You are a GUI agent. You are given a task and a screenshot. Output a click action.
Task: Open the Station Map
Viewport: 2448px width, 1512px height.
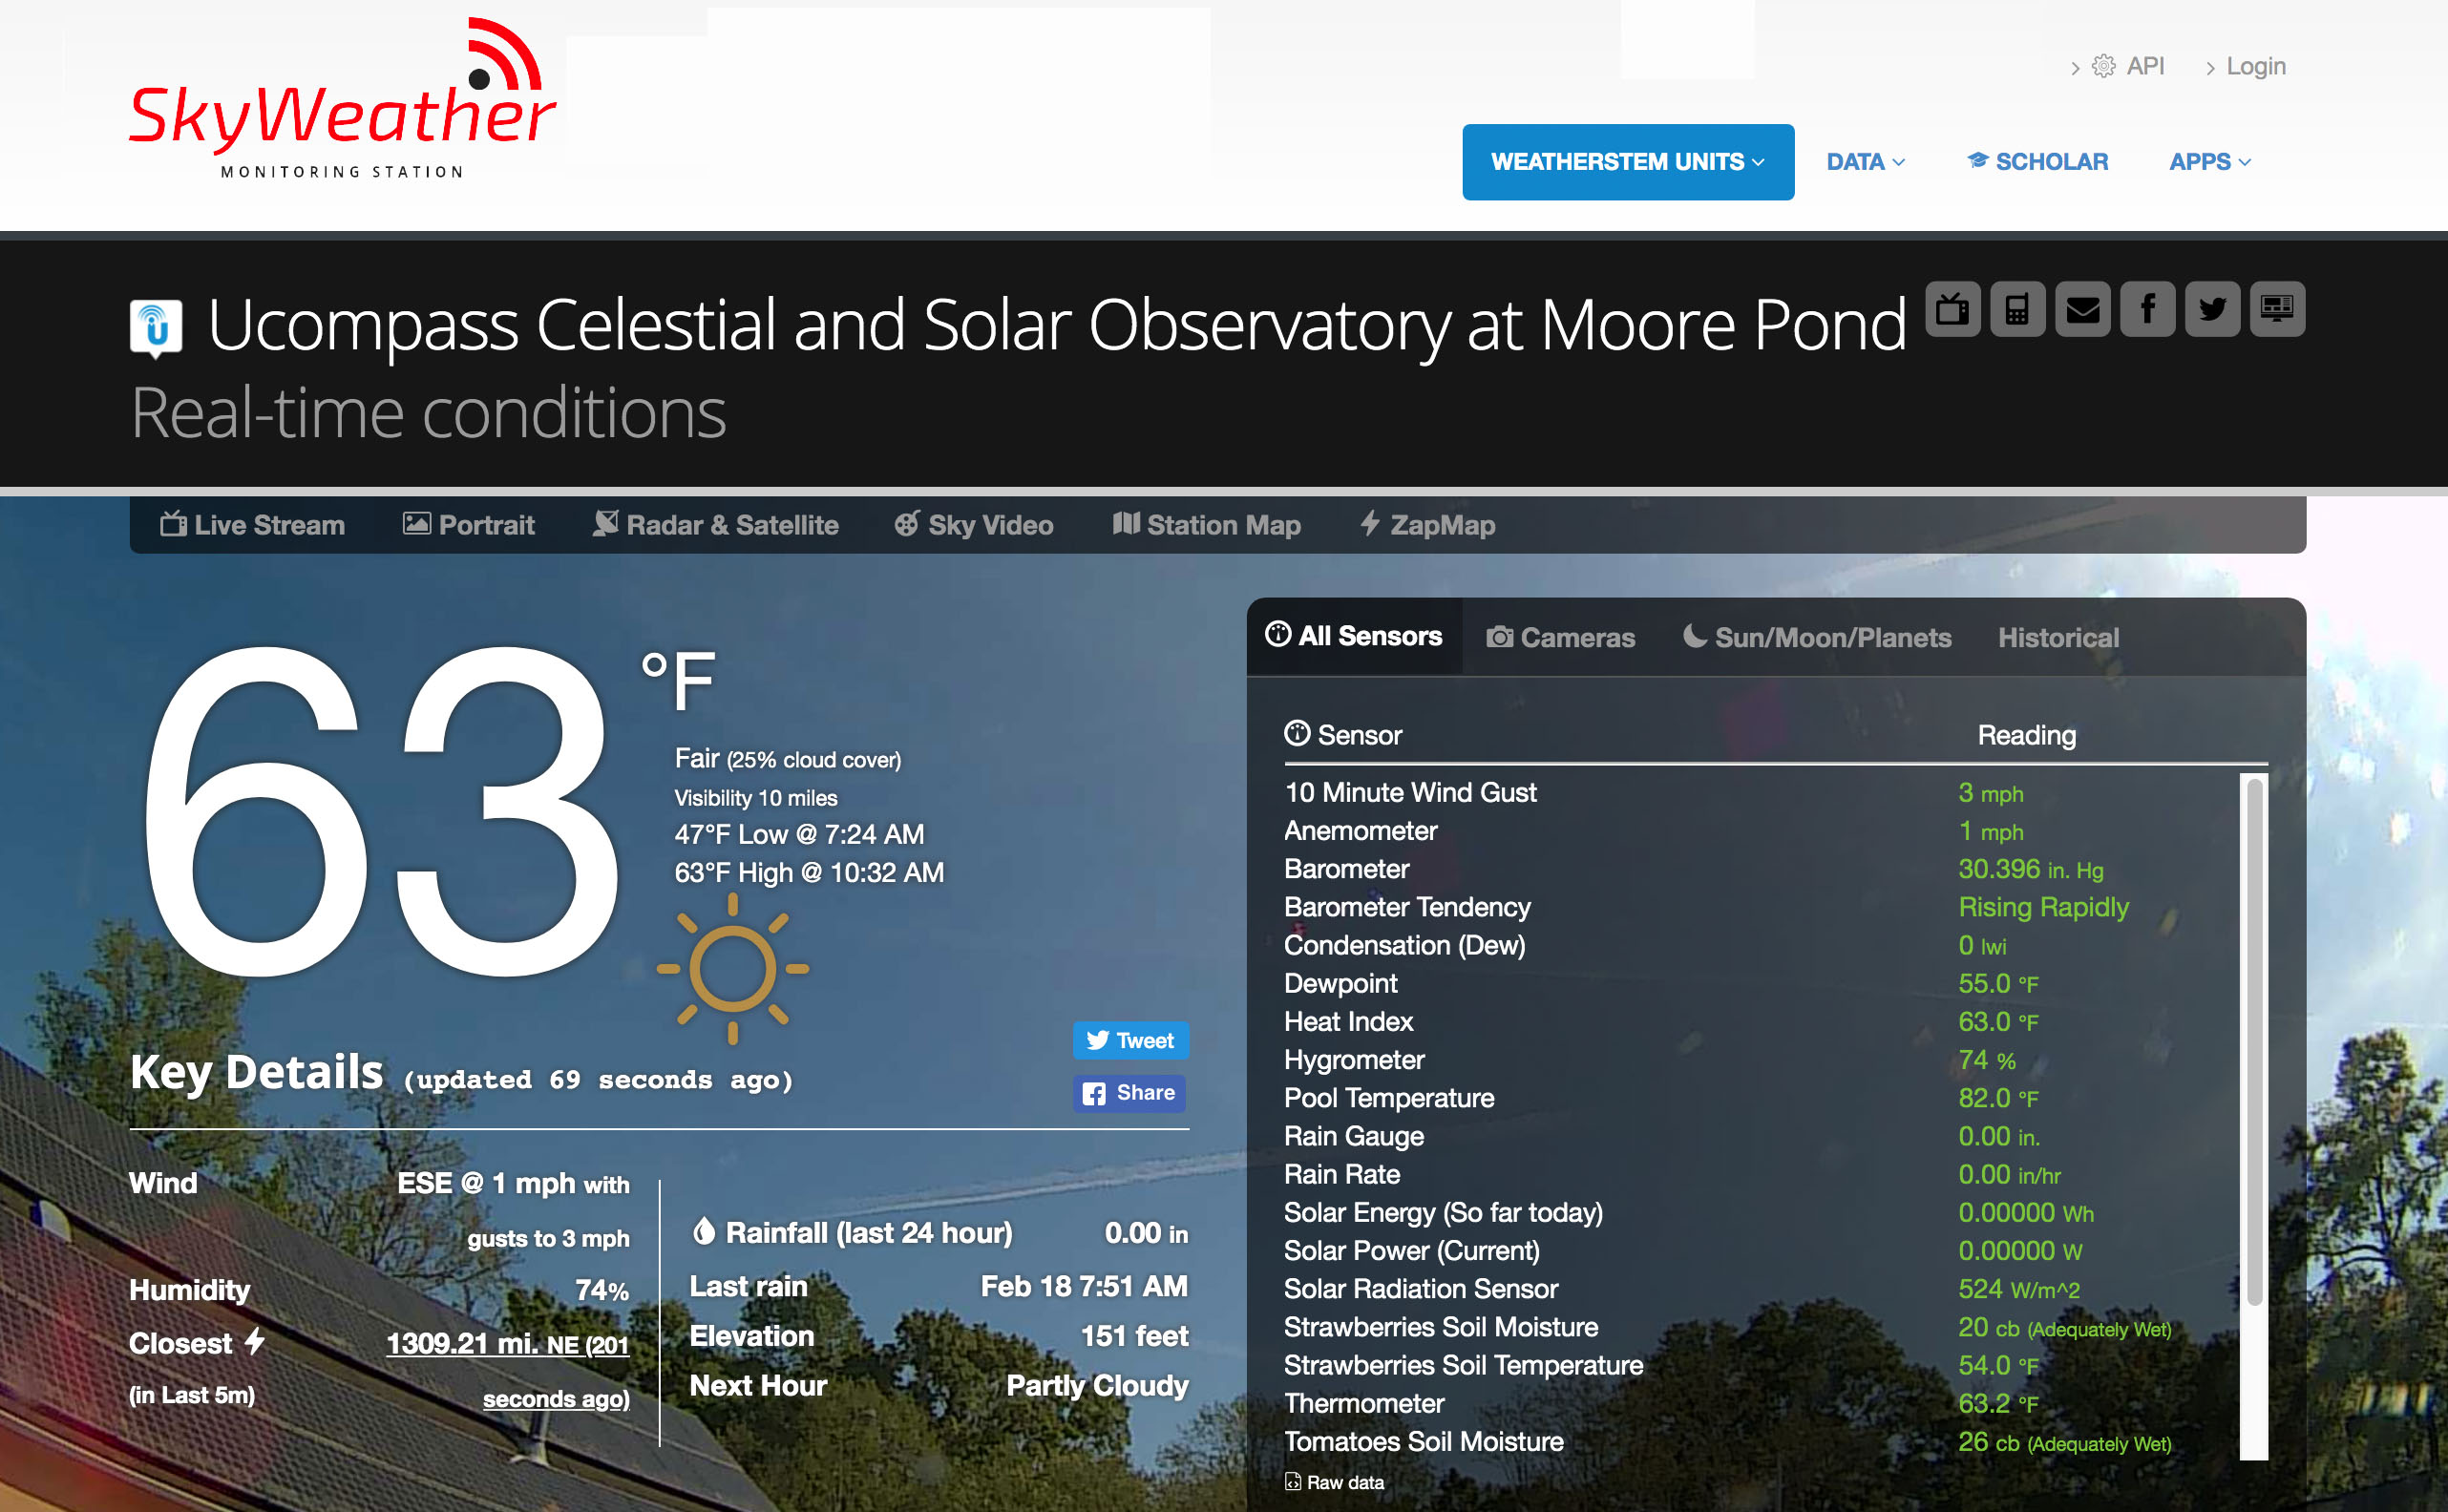(x=1206, y=525)
